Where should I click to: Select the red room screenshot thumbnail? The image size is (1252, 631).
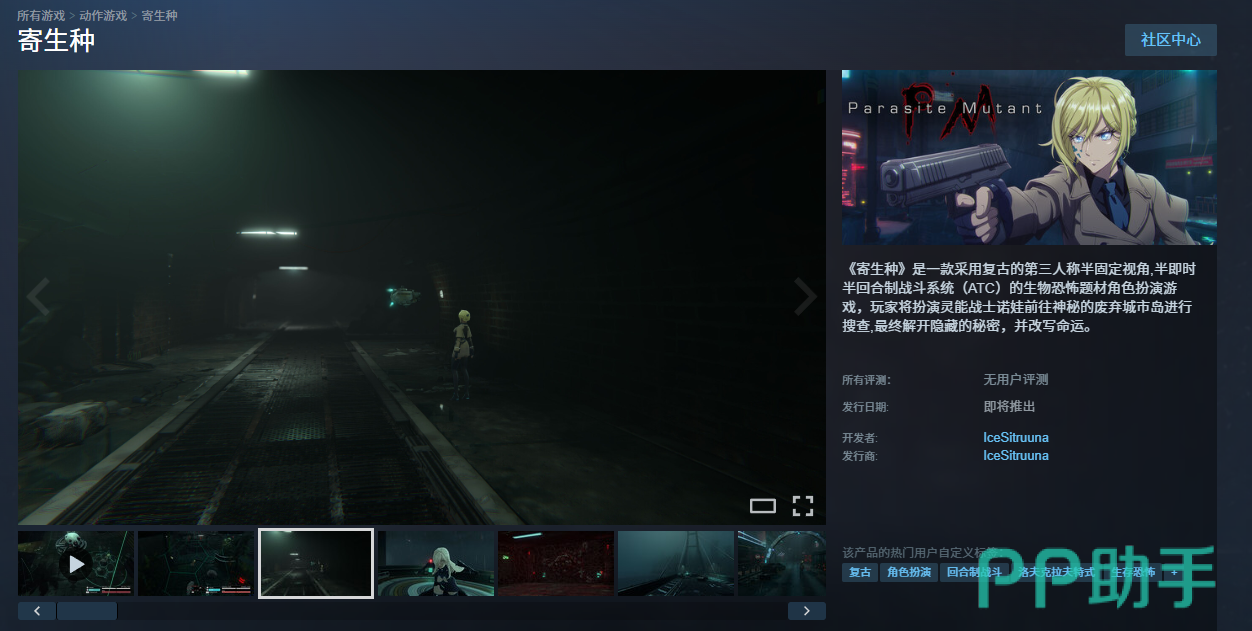tap(556, 564)
